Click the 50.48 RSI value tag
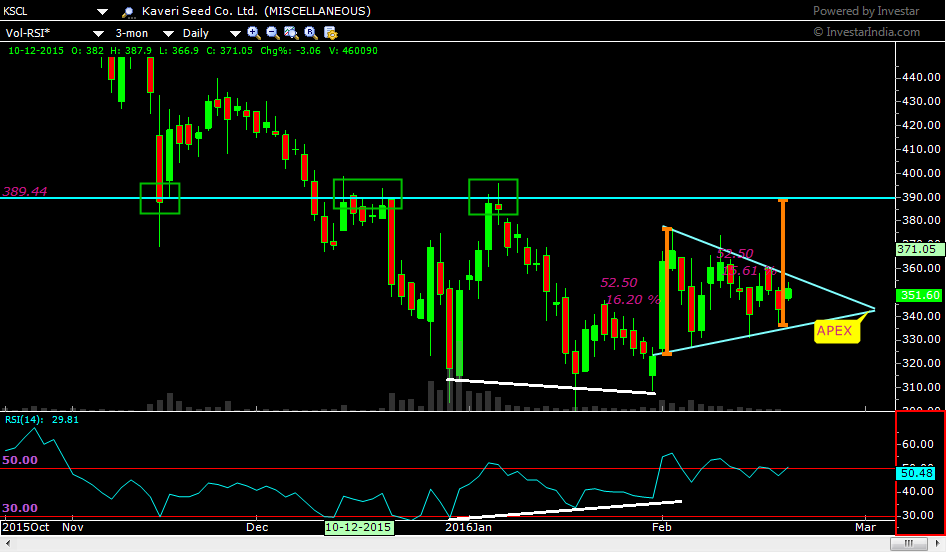Screen dimensions: 946x552 [x=917, y=474]
